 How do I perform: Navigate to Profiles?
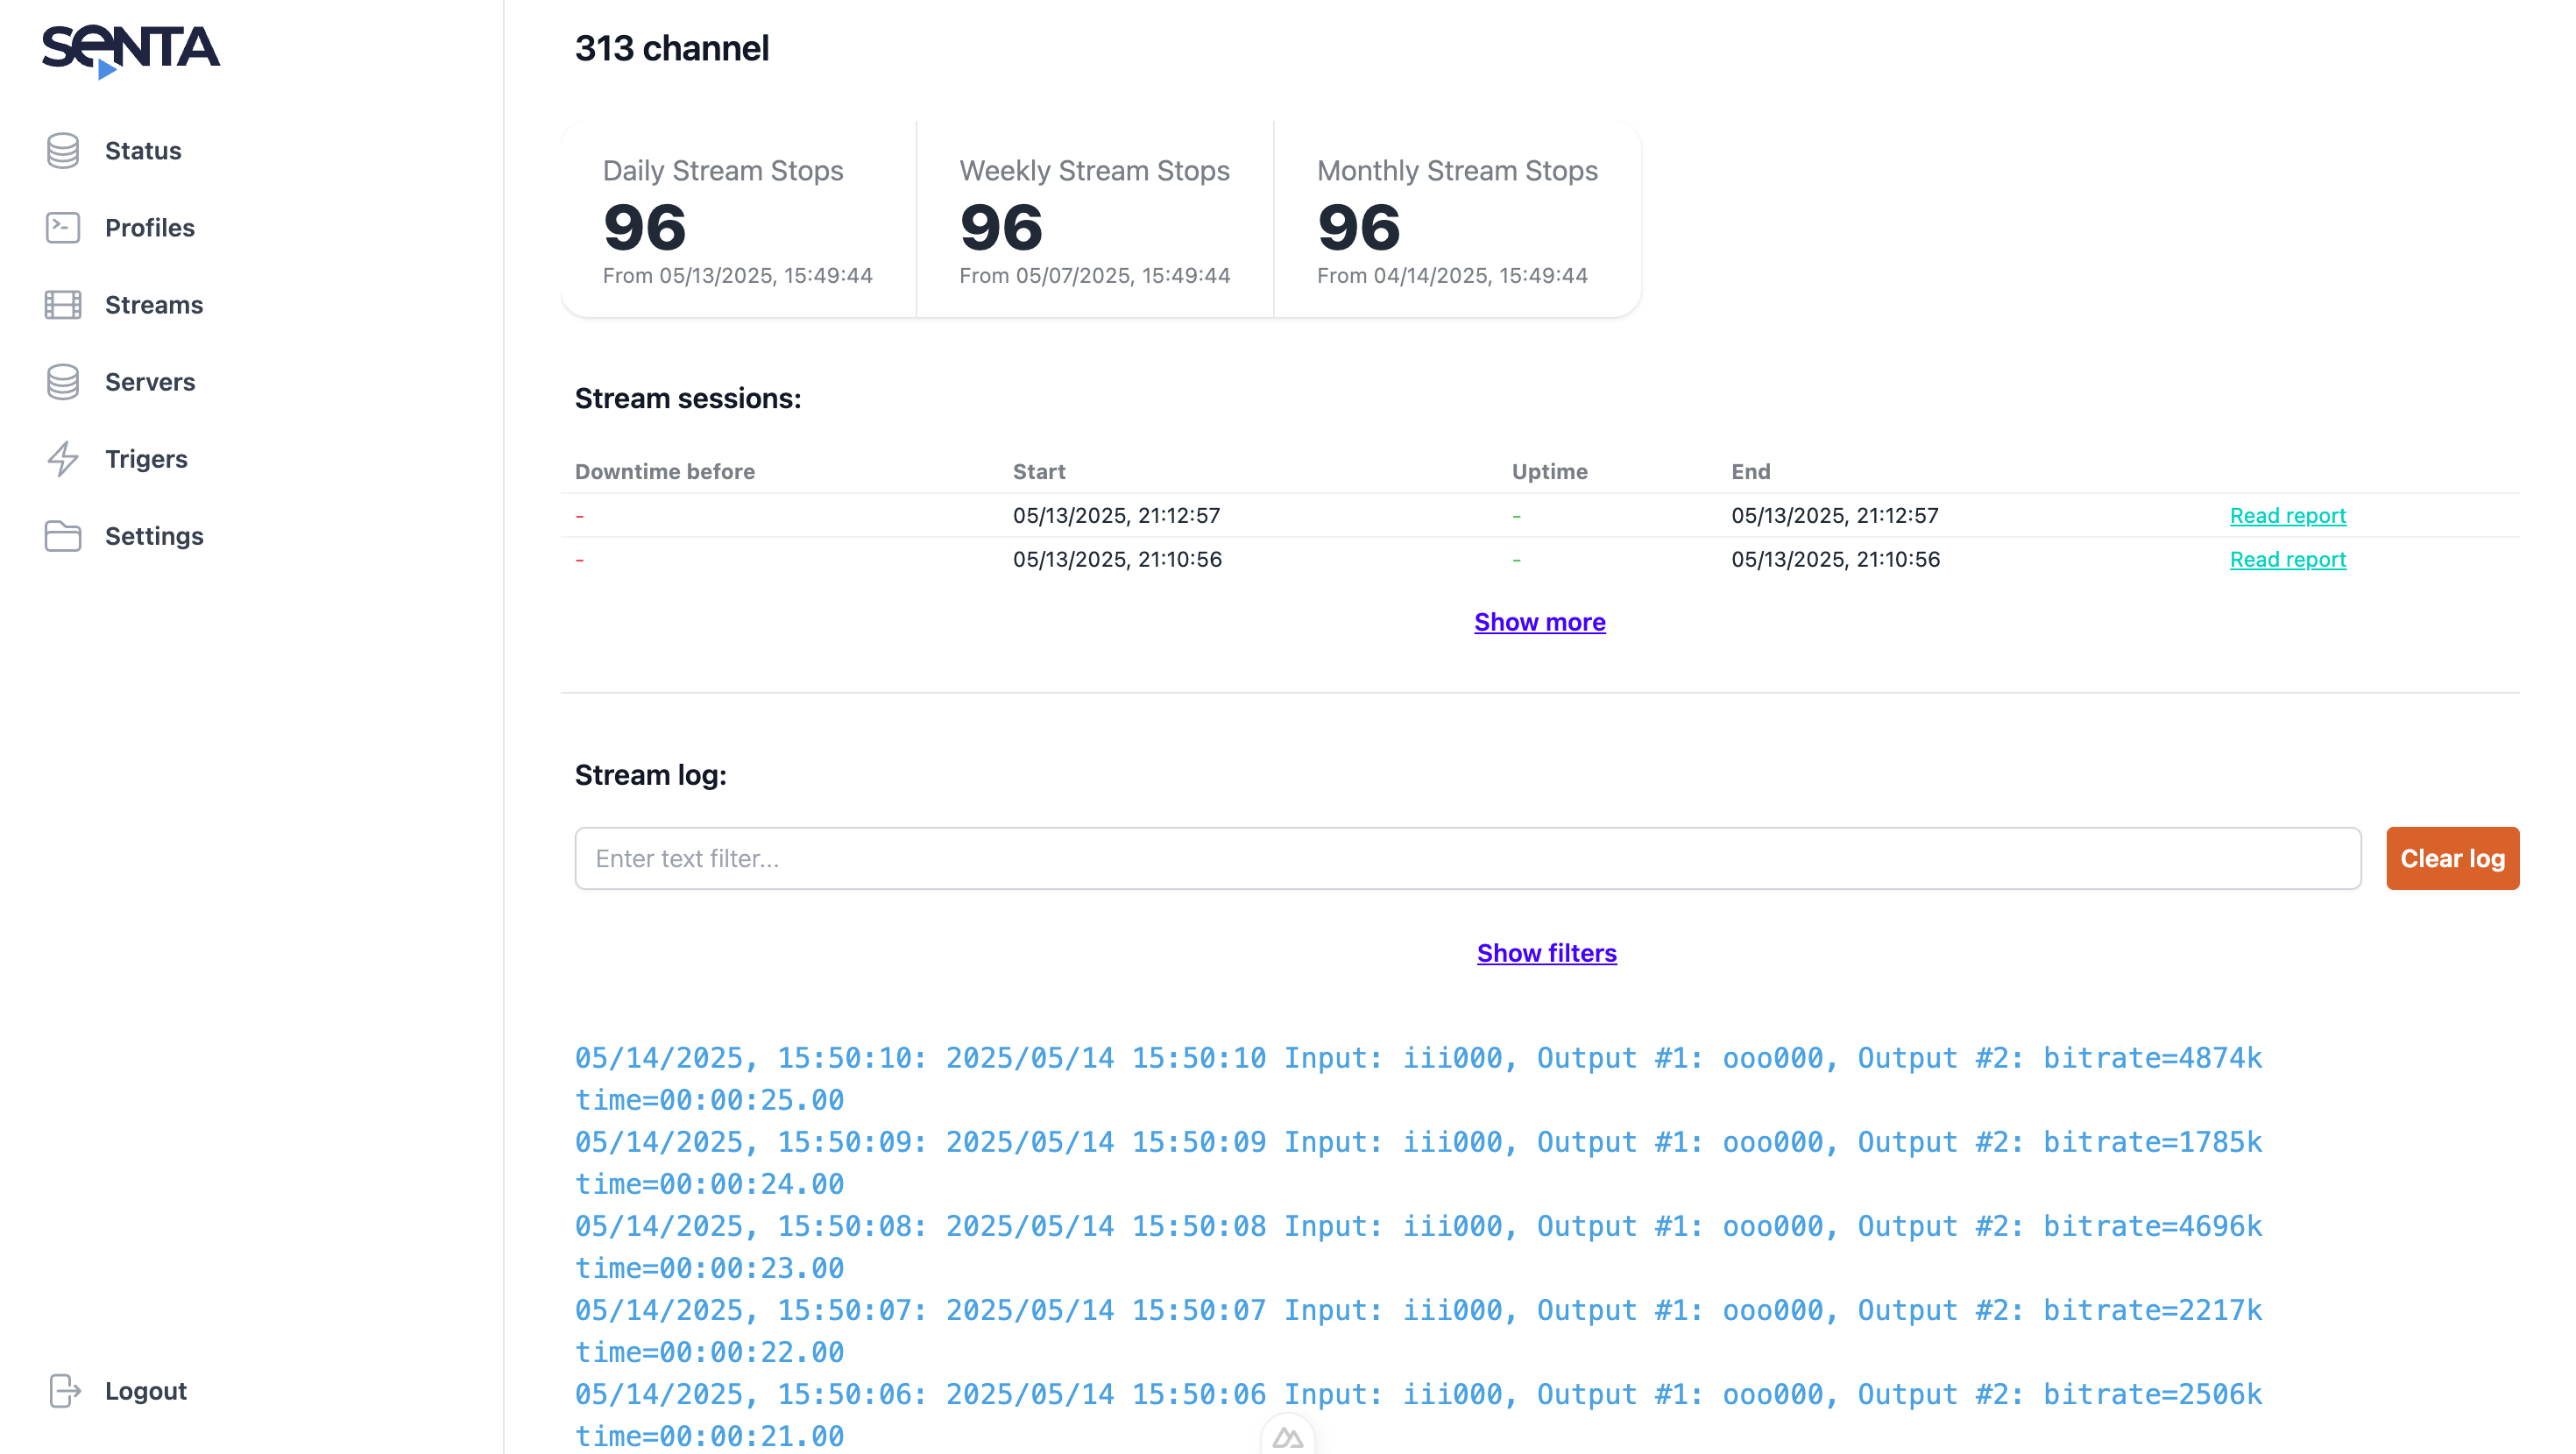150,228
